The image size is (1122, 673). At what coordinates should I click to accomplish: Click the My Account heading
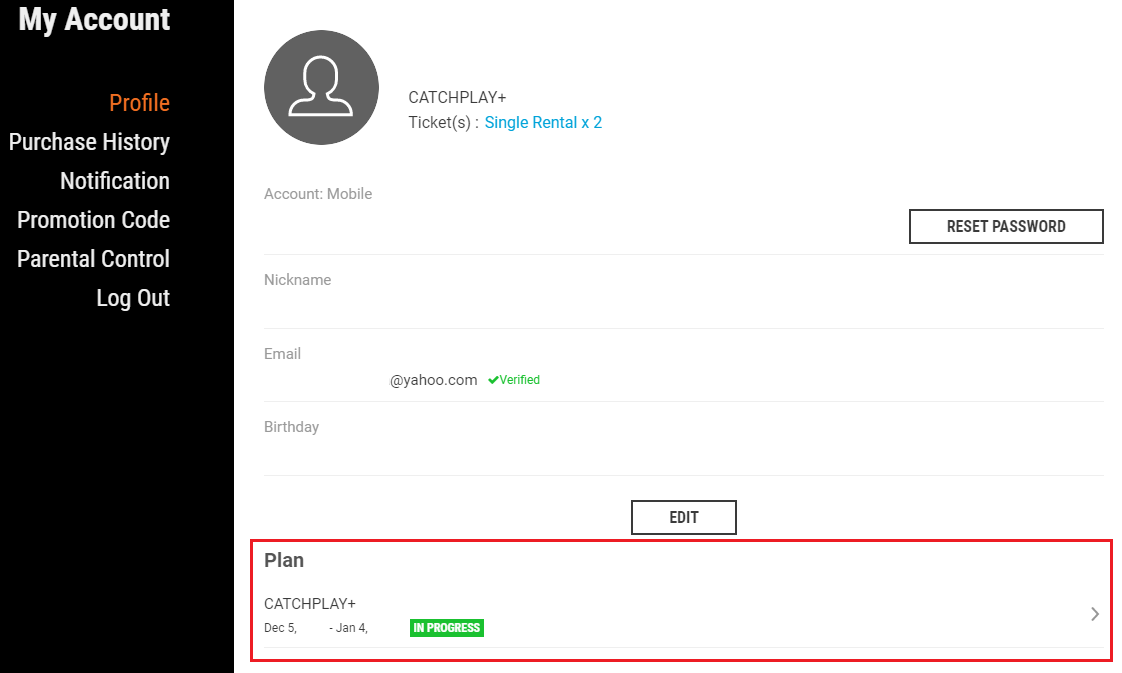(x=93, y=20)
